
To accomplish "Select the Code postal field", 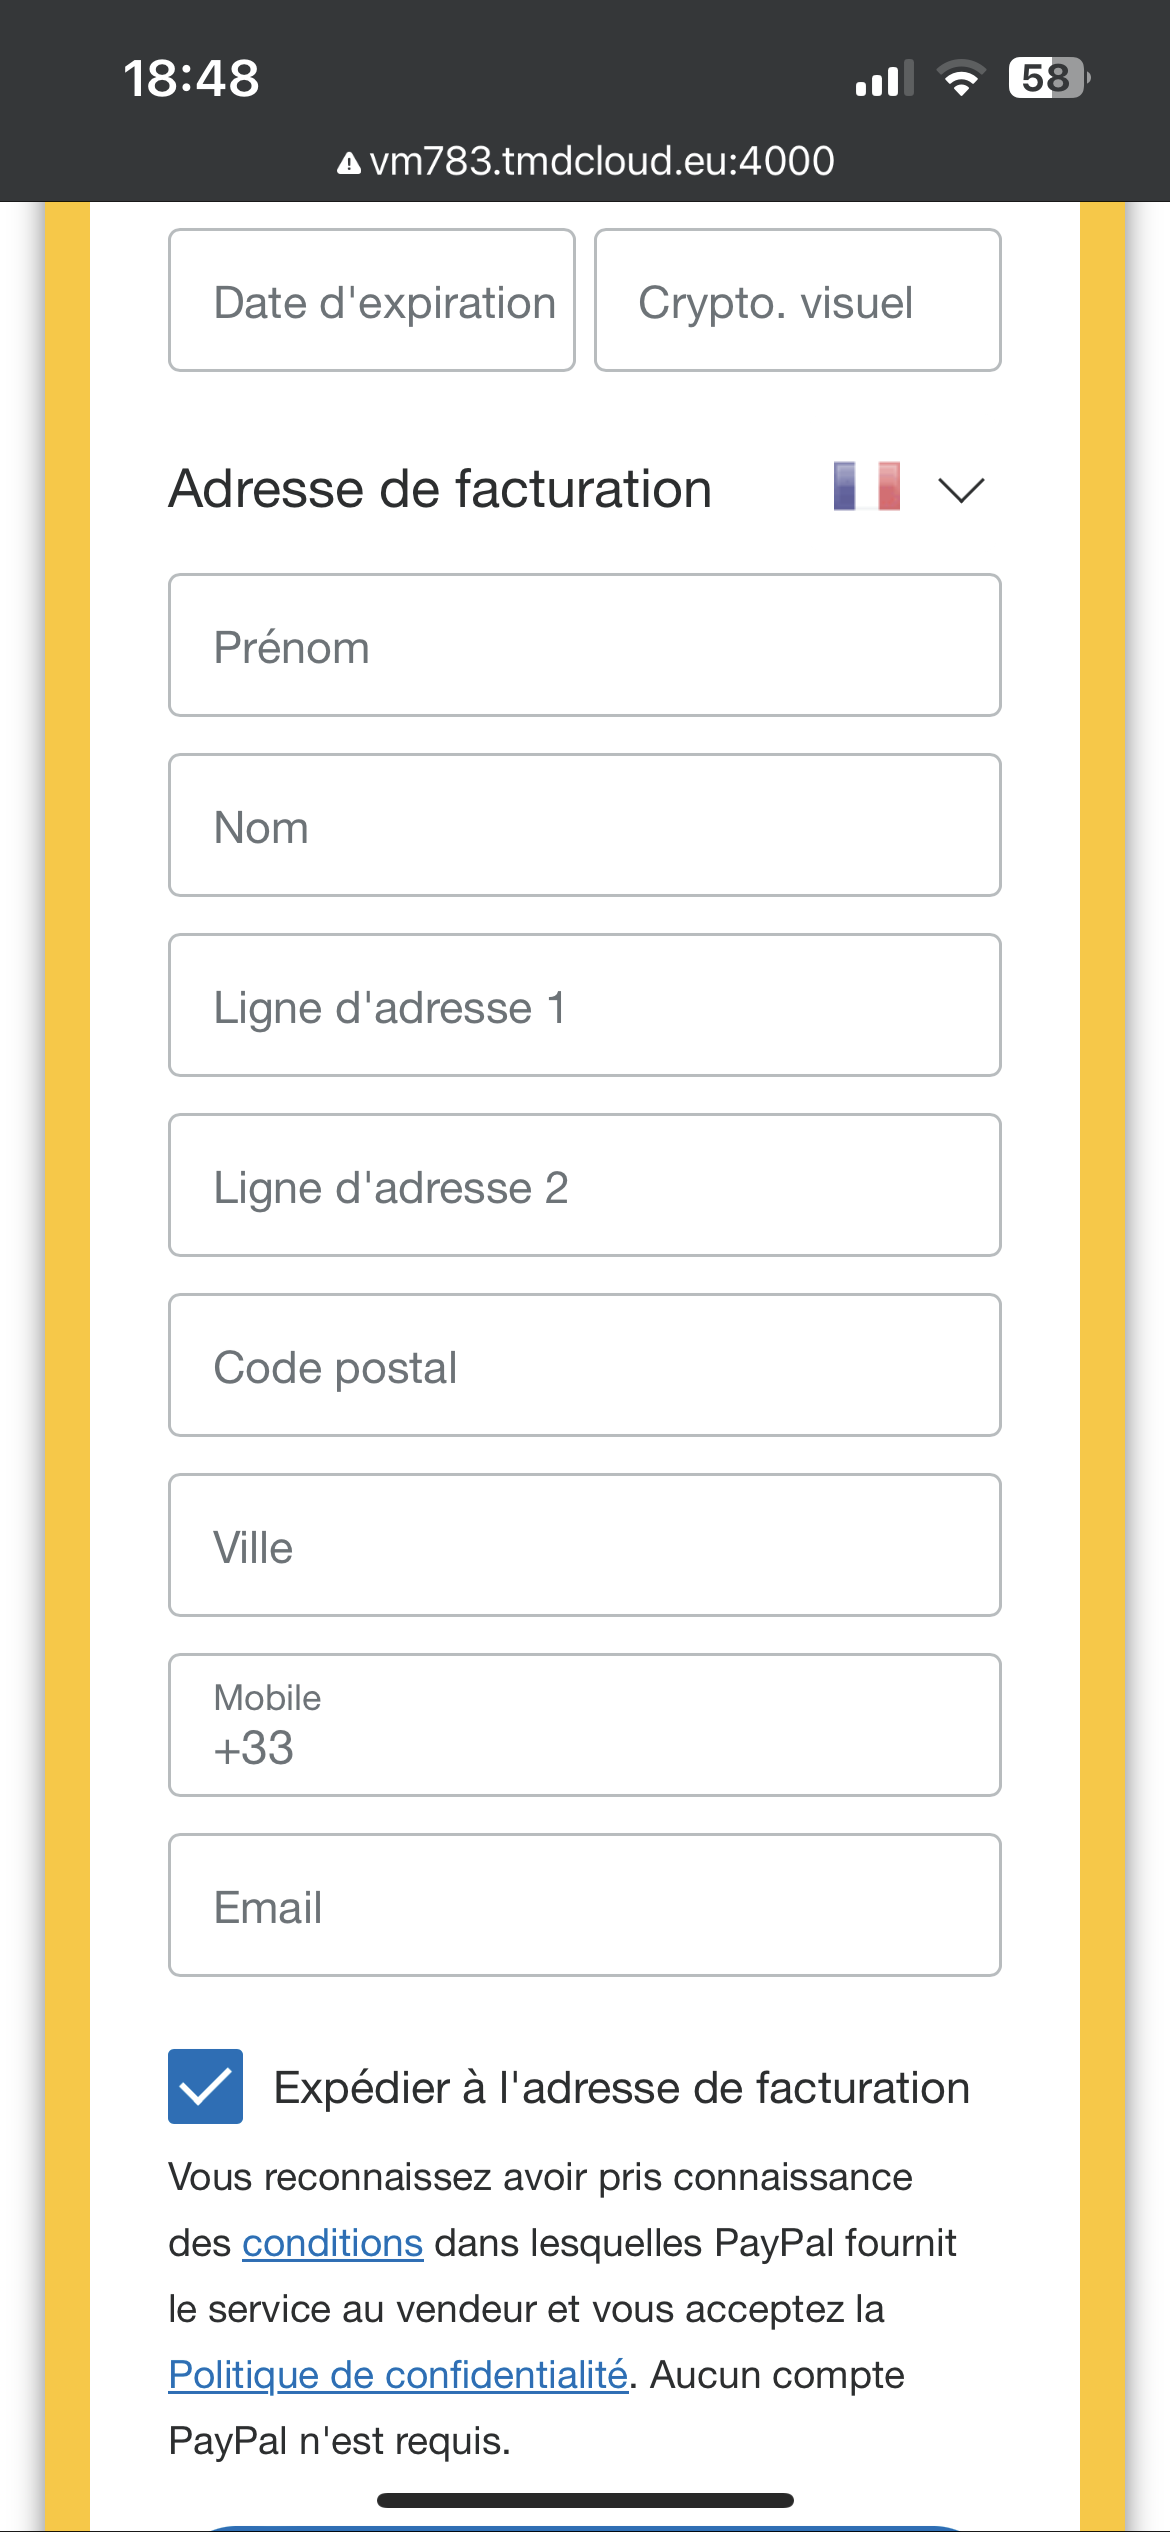I will (x=585, y=1365).
